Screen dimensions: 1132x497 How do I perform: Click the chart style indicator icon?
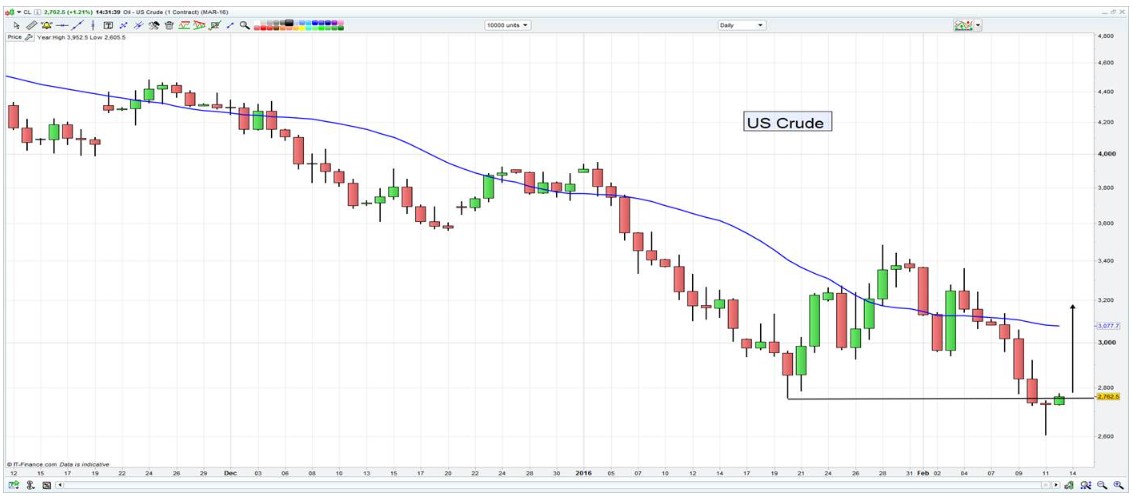coord(963,25)
